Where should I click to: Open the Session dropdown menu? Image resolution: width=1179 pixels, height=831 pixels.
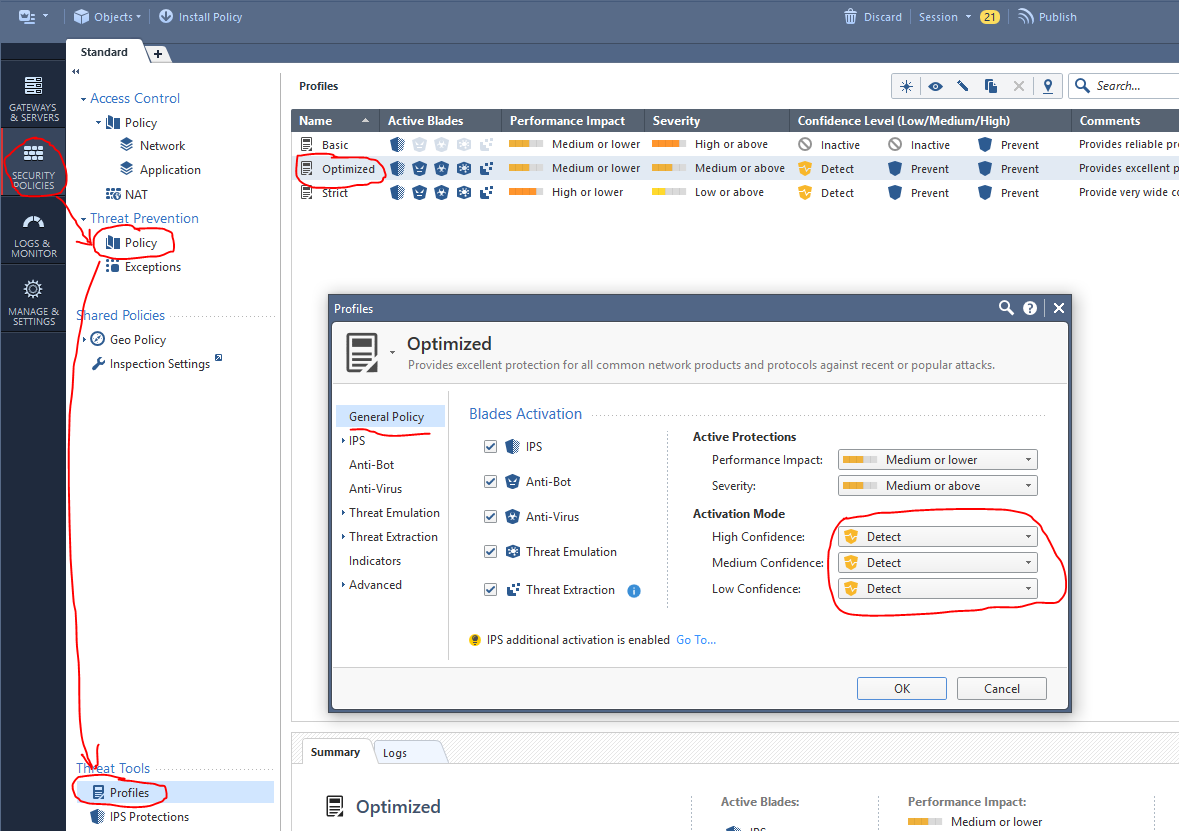click(944, 17)
